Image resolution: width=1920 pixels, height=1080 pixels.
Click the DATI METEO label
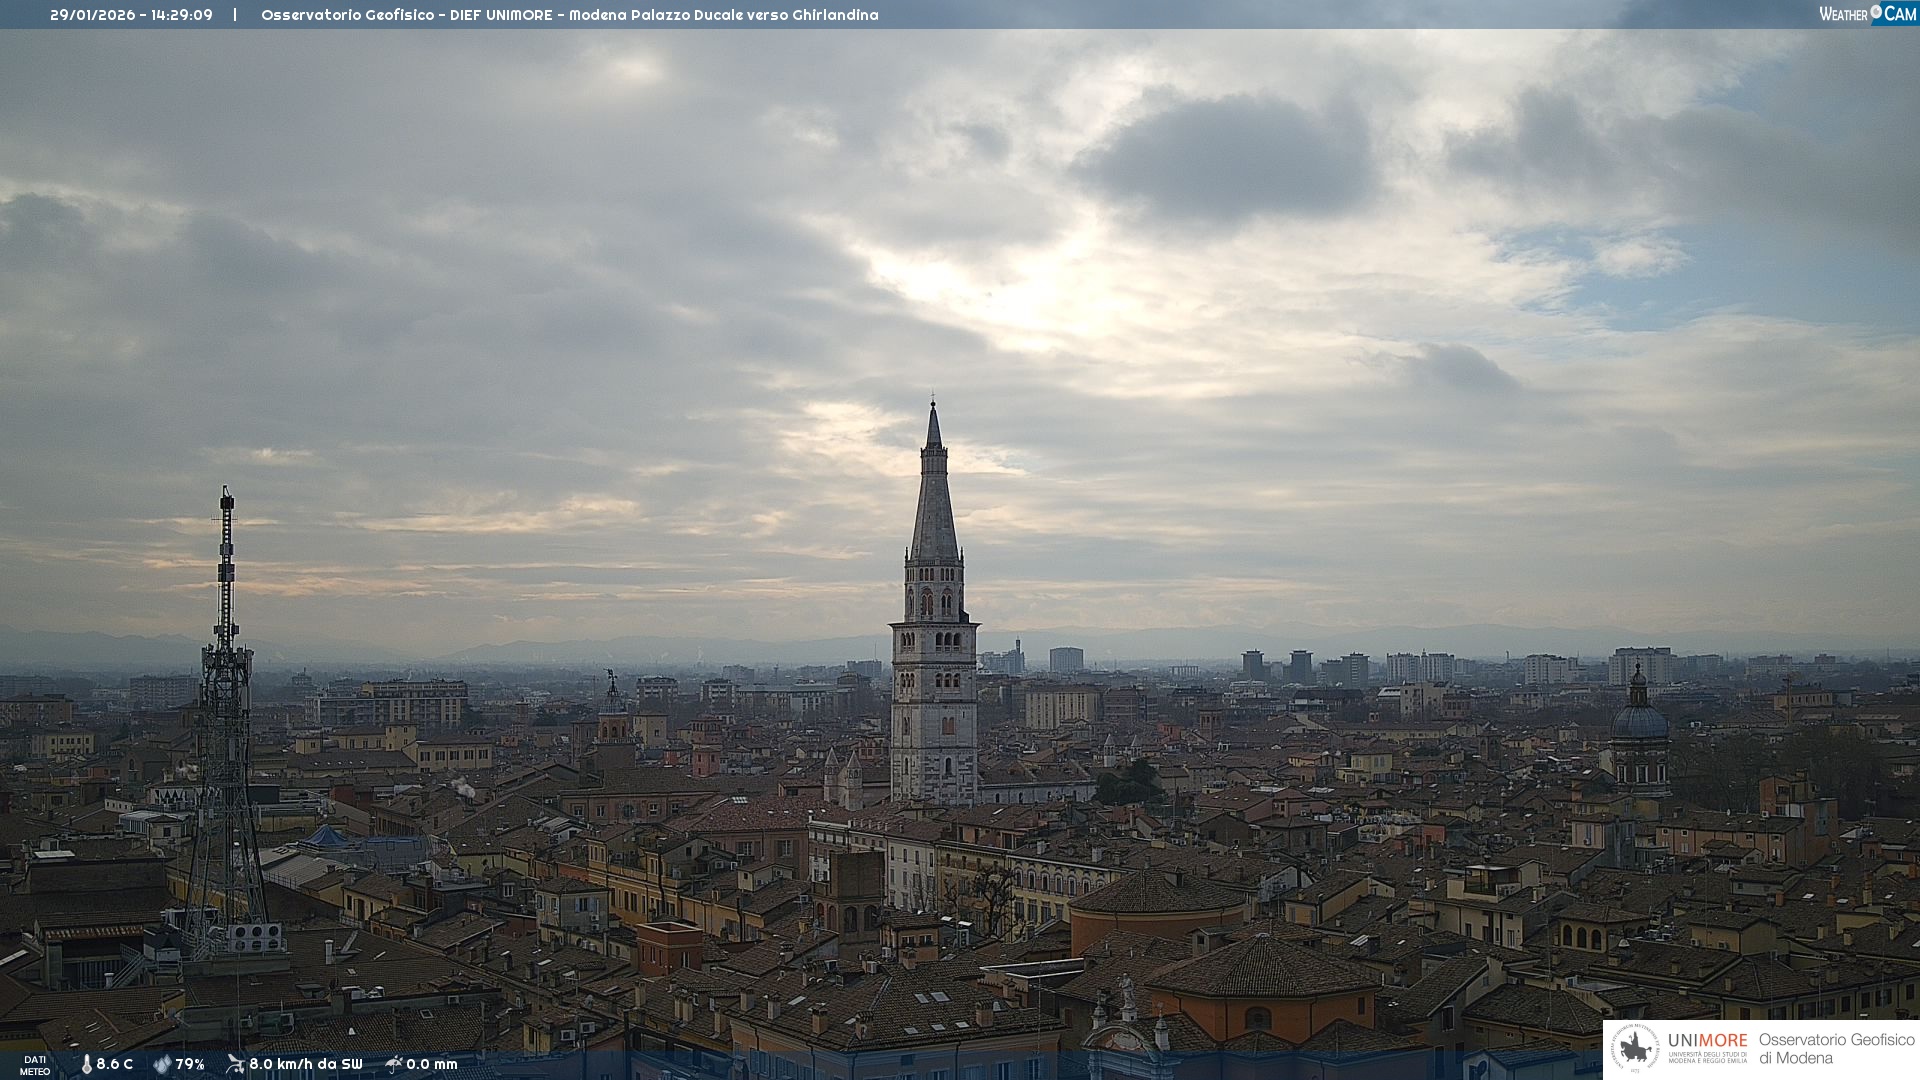coord(35,1065)
